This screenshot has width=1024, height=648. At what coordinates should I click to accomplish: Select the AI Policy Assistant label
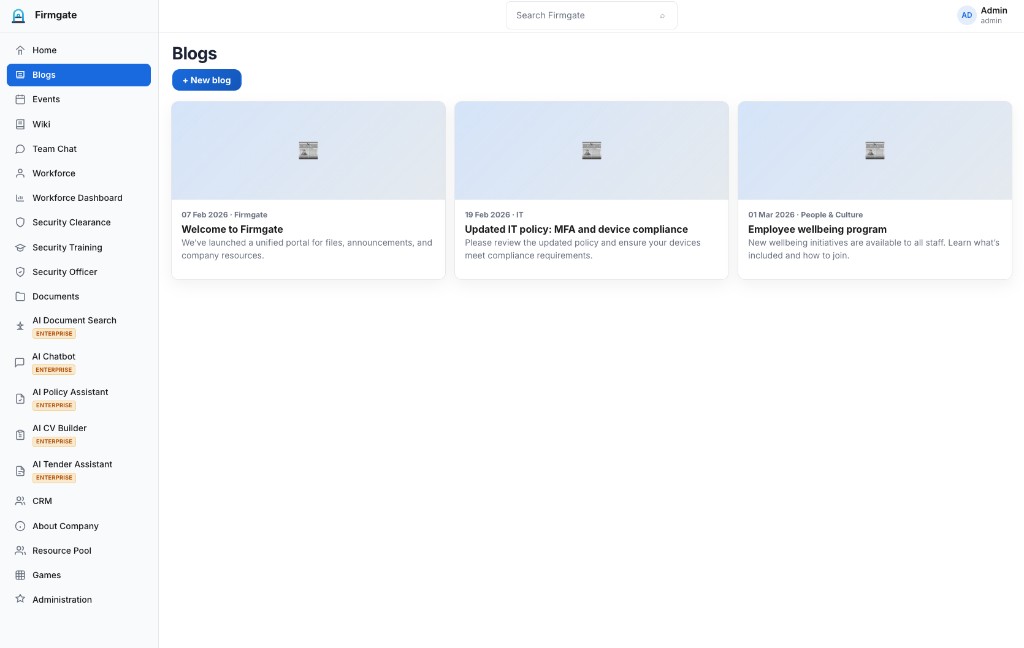pos(71,392)
